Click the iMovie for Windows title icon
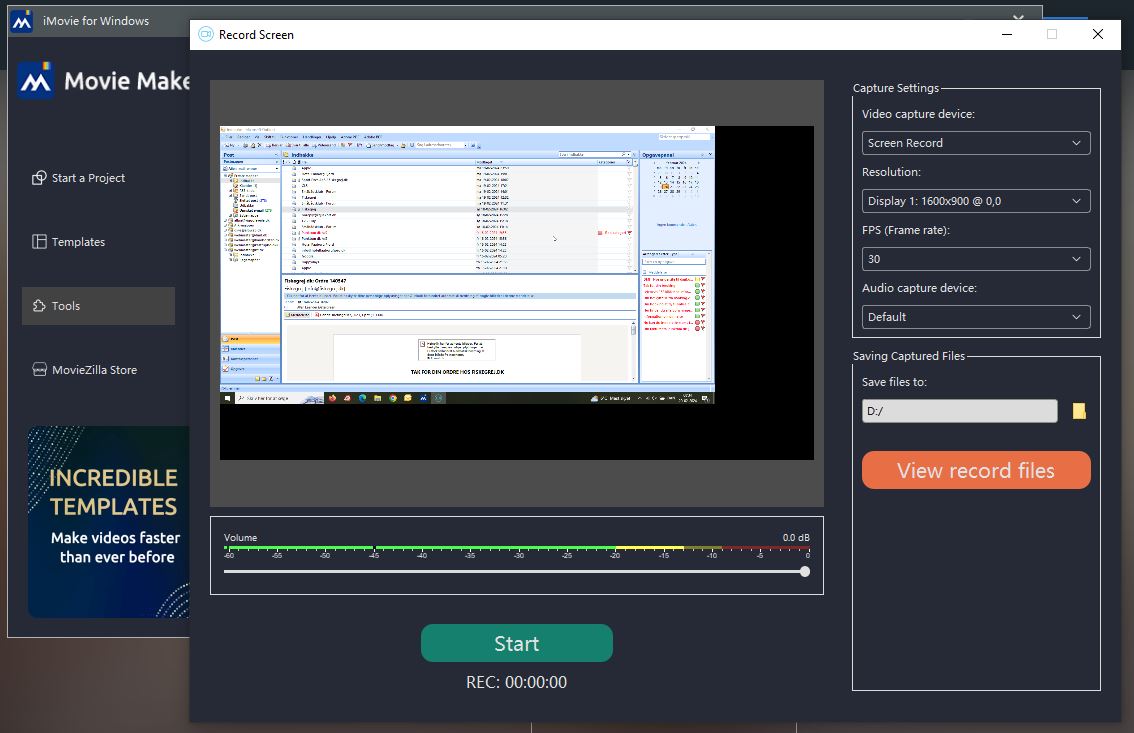The height and width of the screenshot is (733, 1134). [x=22, y=21]
